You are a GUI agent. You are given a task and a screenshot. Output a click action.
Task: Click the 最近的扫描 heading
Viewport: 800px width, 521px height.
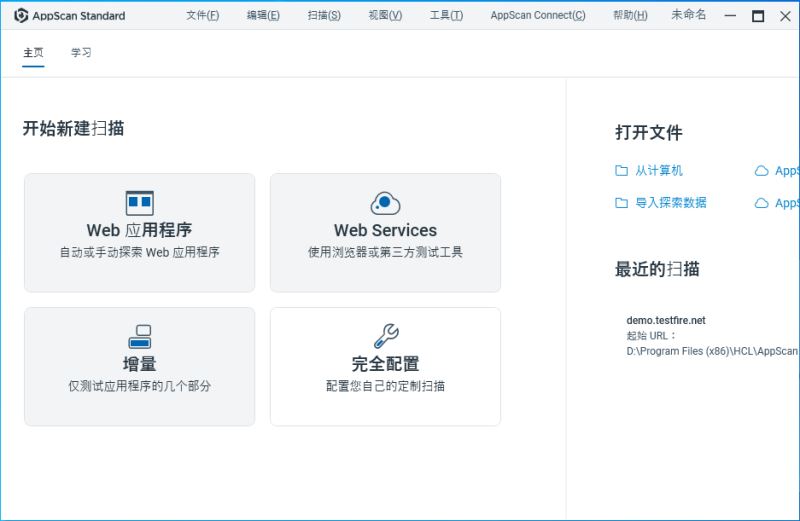(657, 269)
